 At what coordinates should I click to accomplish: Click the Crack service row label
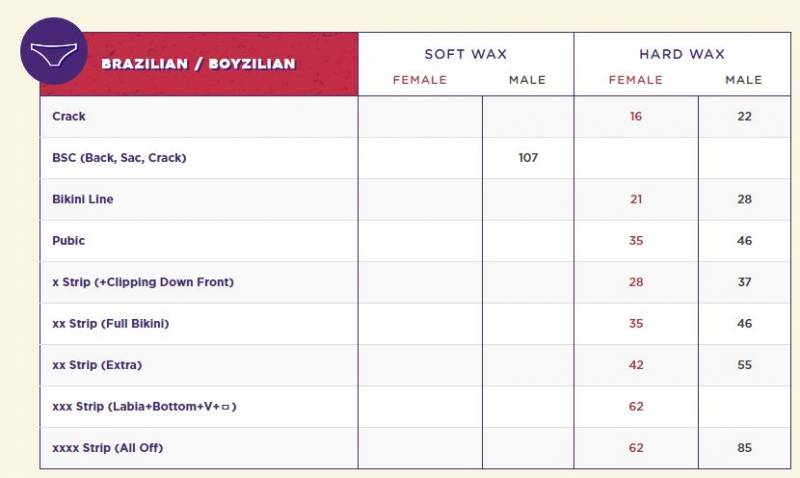(69, 116)
